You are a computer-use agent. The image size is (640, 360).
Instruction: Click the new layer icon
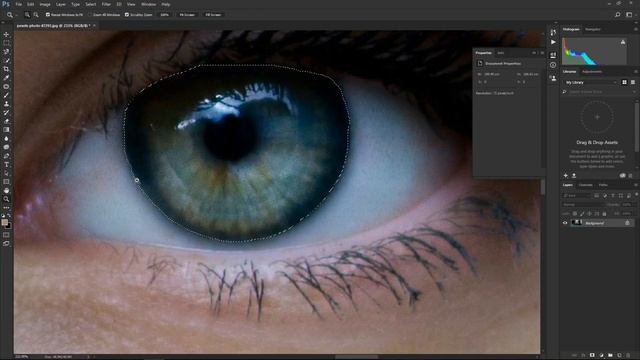619,356
